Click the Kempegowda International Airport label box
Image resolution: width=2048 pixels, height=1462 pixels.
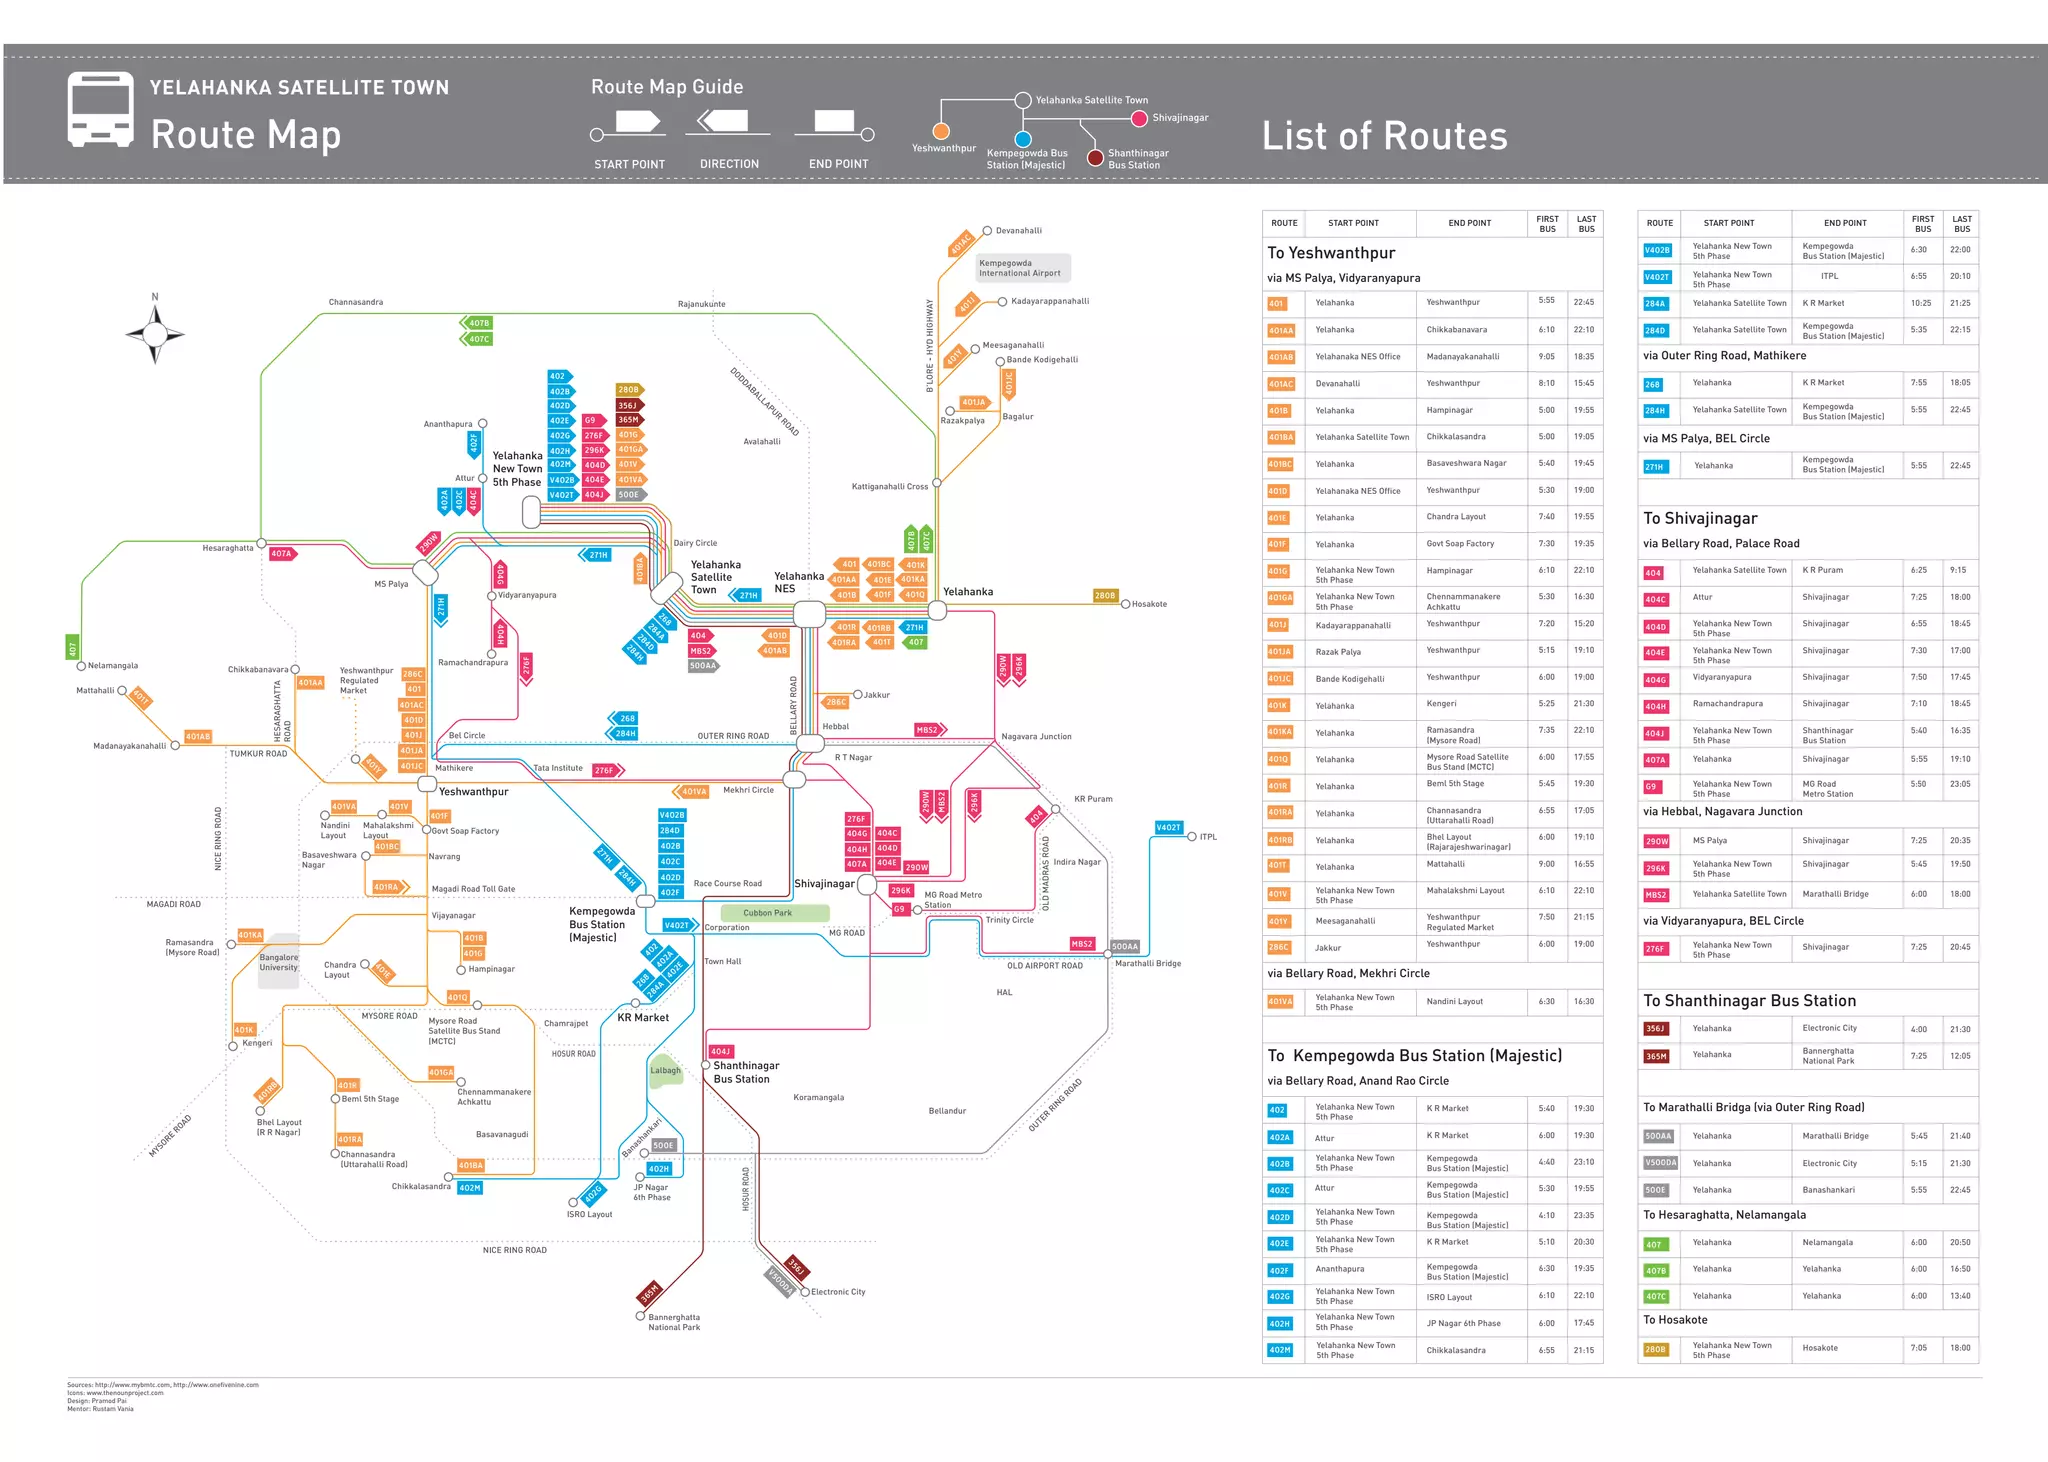click(1022, 268)
